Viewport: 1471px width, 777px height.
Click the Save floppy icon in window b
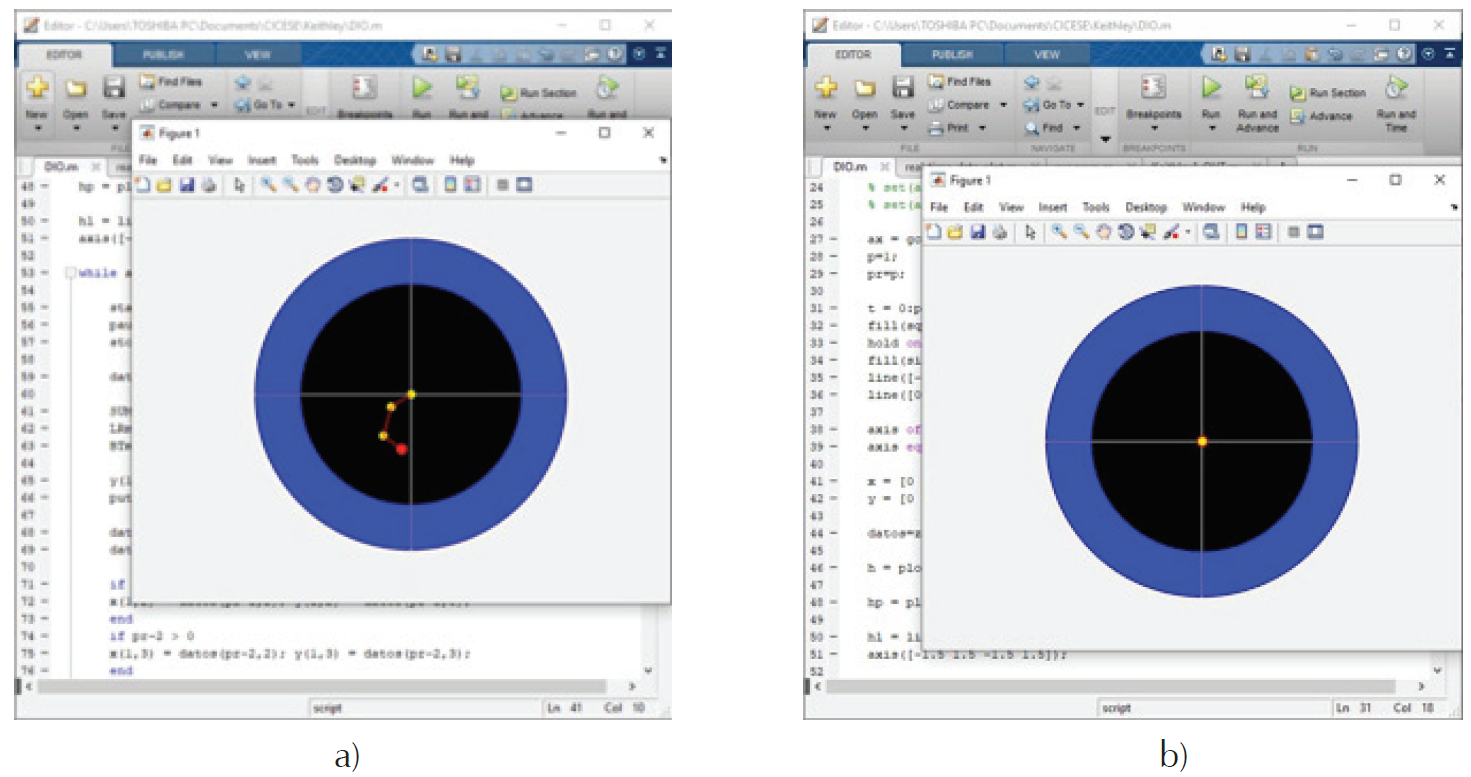903,88
